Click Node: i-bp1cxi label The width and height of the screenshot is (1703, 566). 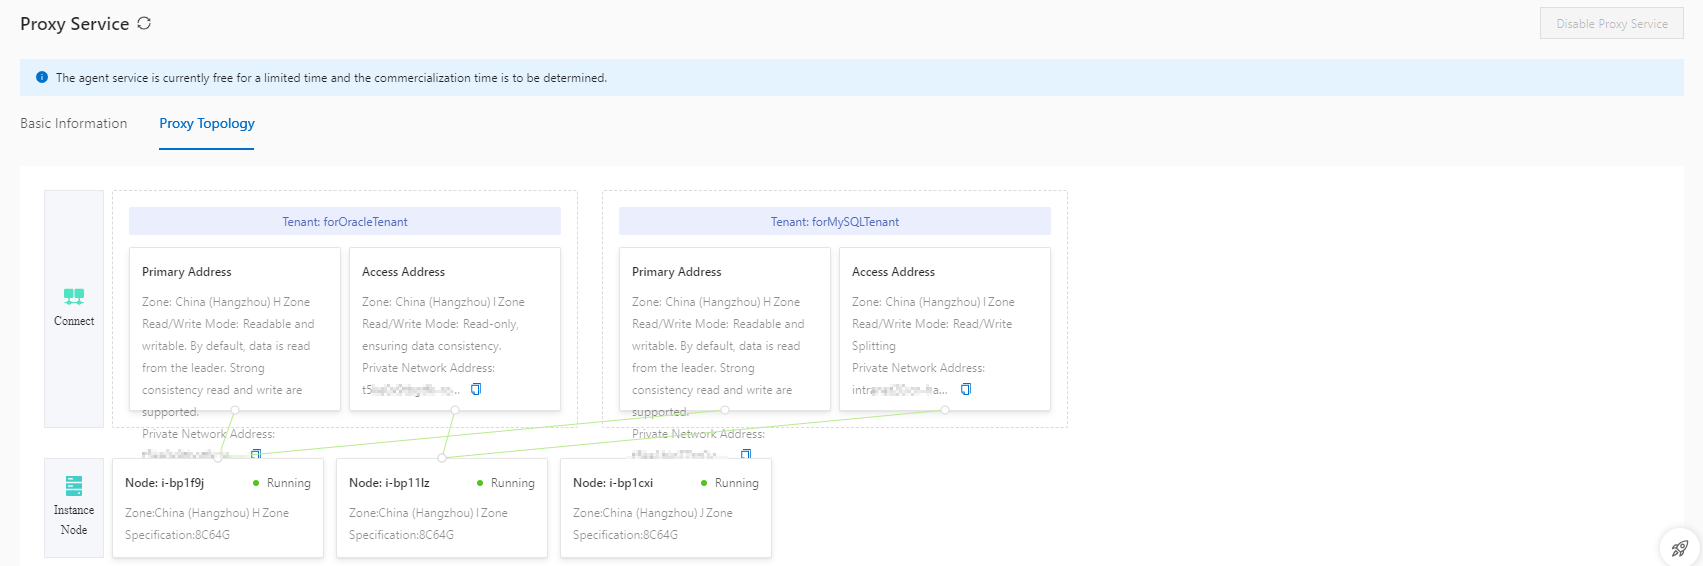click(x=613, y=483)
